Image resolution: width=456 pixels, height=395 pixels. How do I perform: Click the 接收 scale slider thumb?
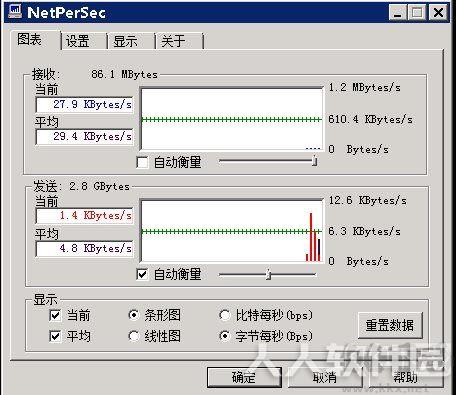click(x=314, y=161)
